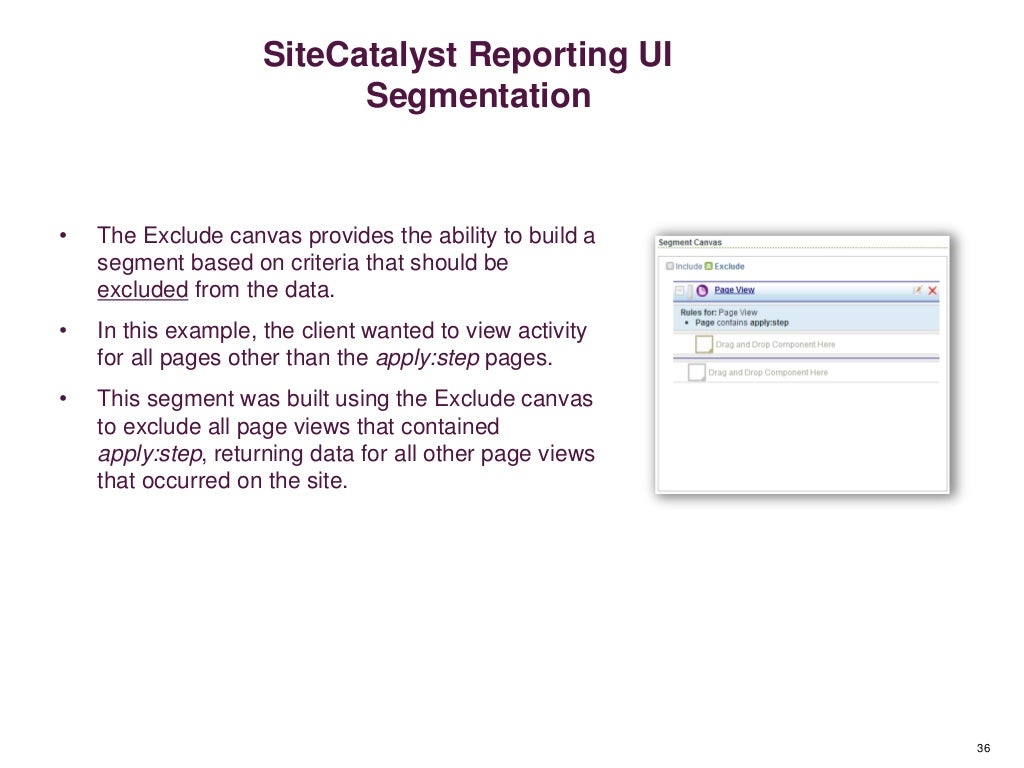
Task: Select the Exclude canvas tab
Action: (724, 266)
